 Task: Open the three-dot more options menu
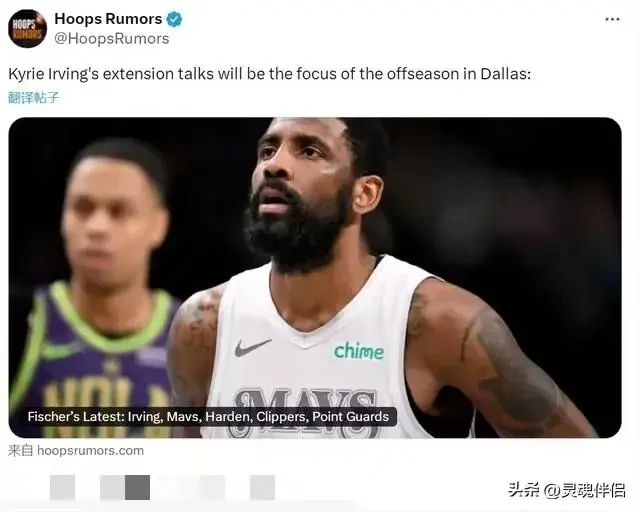click(612, 19)
